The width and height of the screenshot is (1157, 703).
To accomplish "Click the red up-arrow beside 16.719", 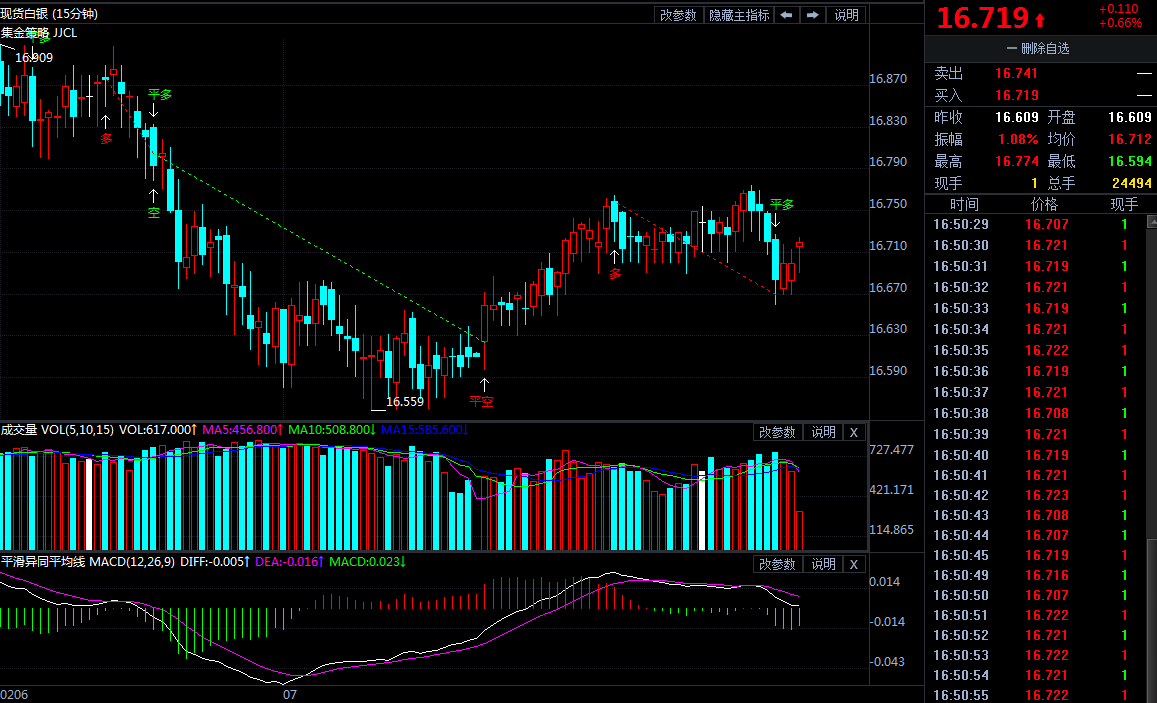I will [x=1040, y=20].
